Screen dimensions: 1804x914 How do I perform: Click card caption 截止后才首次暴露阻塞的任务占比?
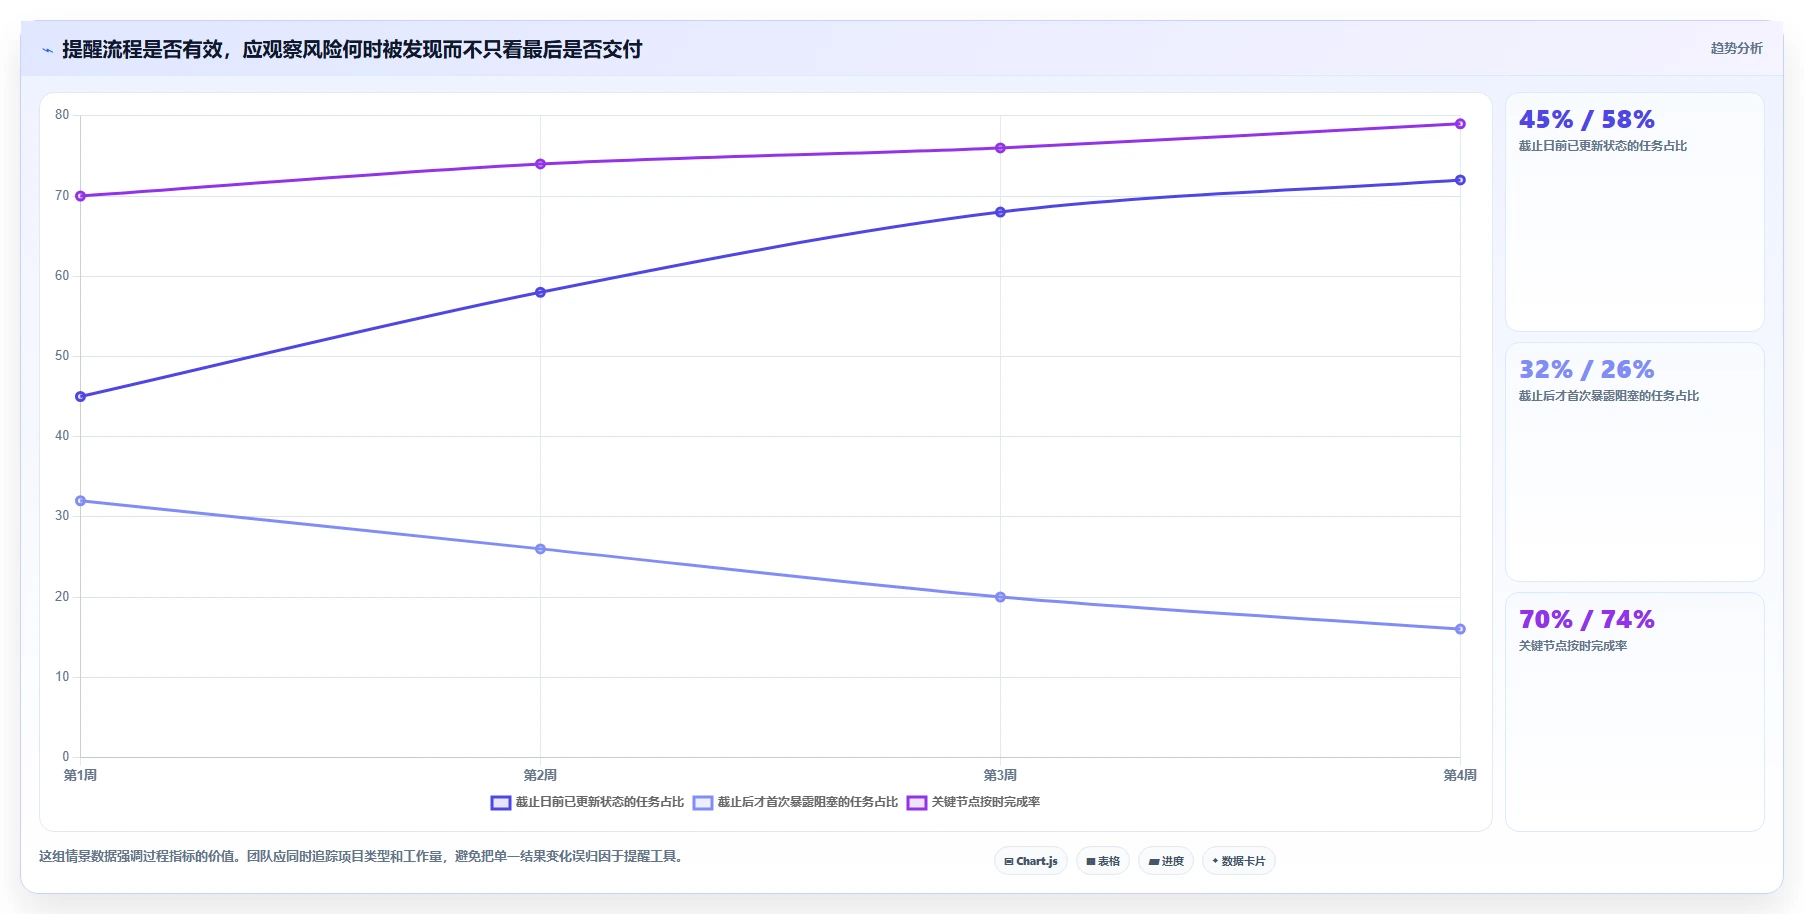tap(1609, 396)
